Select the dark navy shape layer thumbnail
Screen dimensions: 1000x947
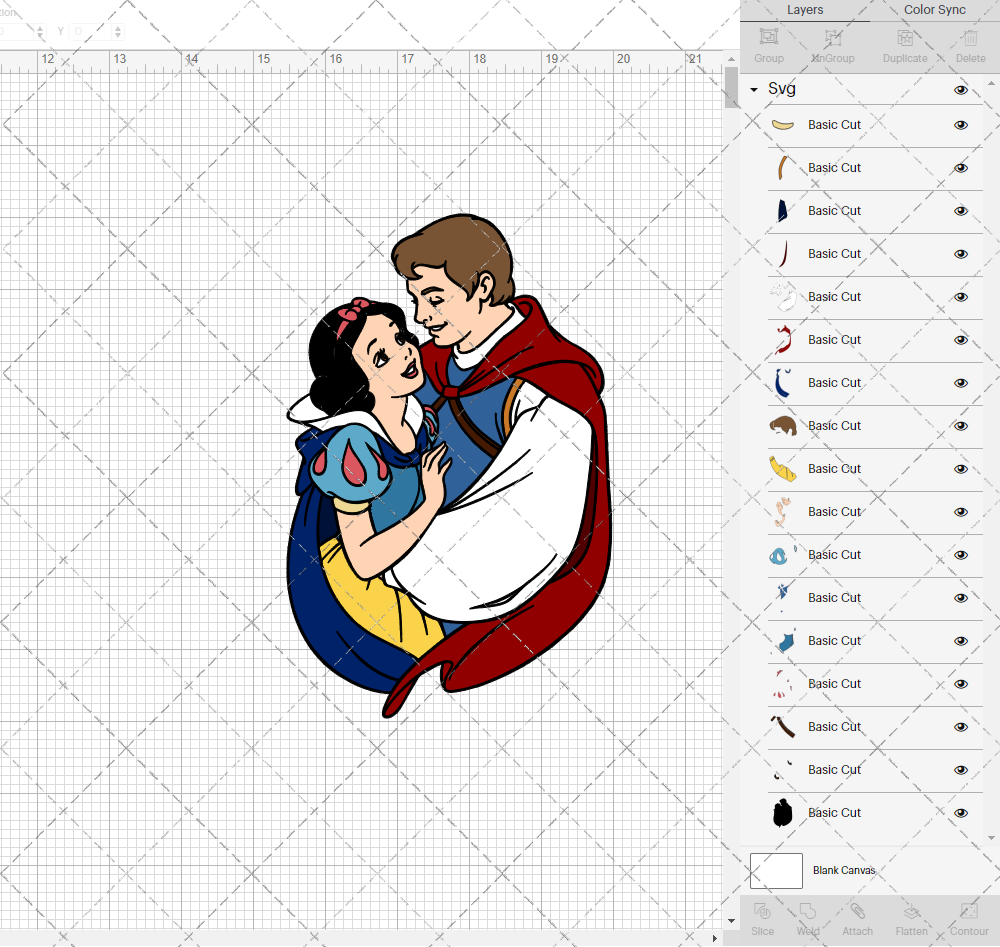point(783,211)
